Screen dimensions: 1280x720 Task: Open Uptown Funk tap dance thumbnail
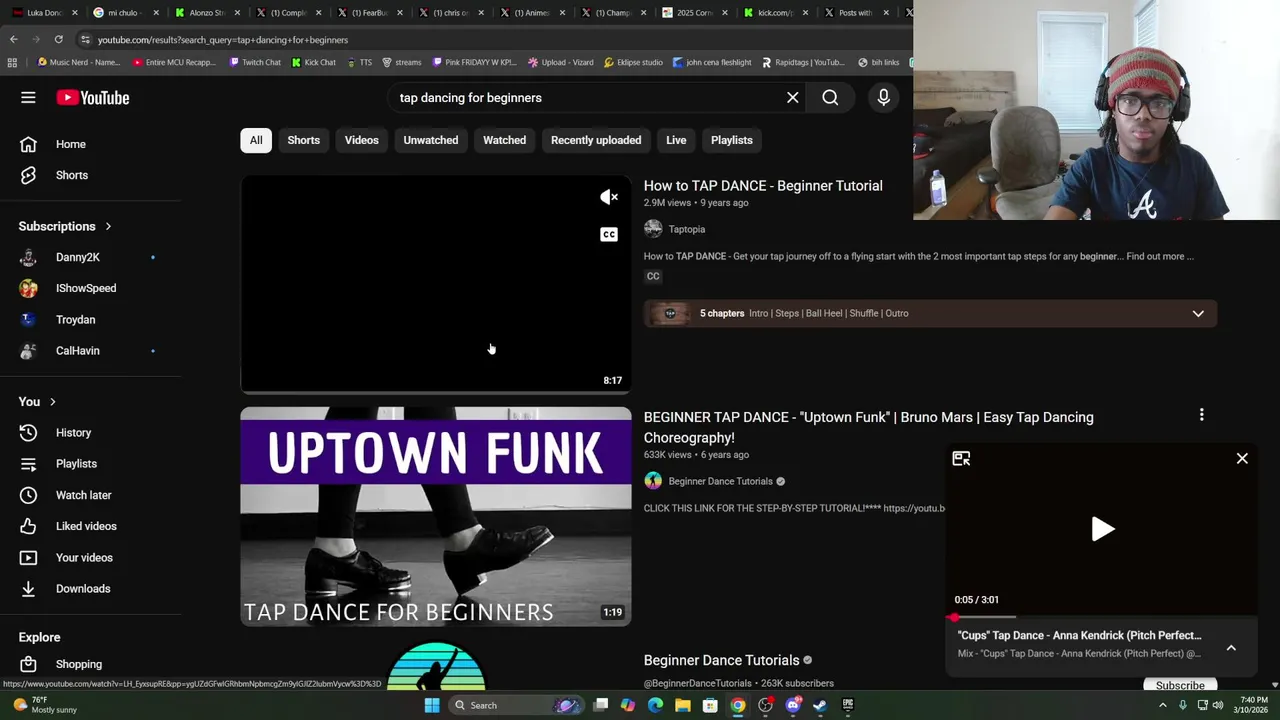pyautogui.click(x=436, y=516)
